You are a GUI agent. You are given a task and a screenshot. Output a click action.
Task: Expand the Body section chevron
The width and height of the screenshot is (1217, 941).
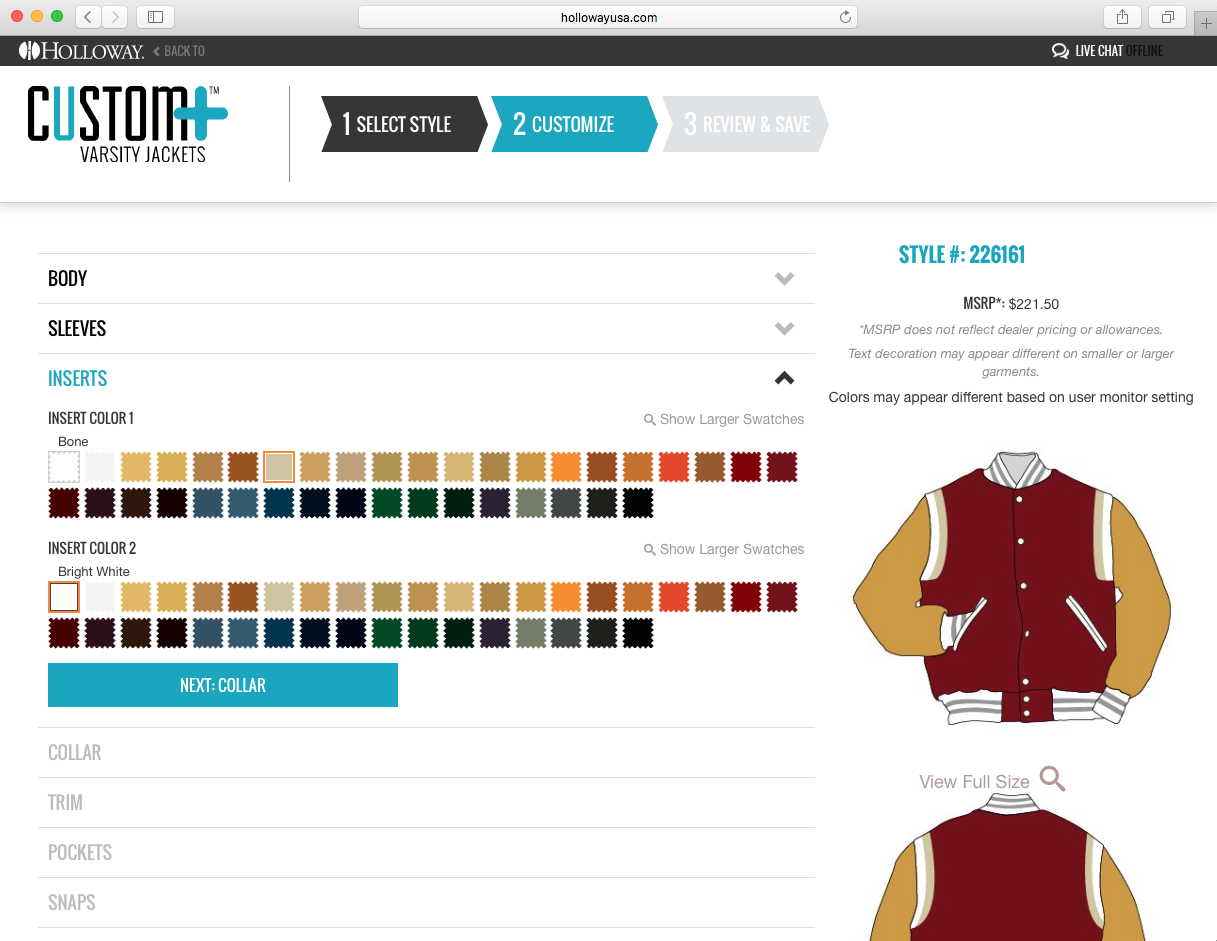[784, 279]
